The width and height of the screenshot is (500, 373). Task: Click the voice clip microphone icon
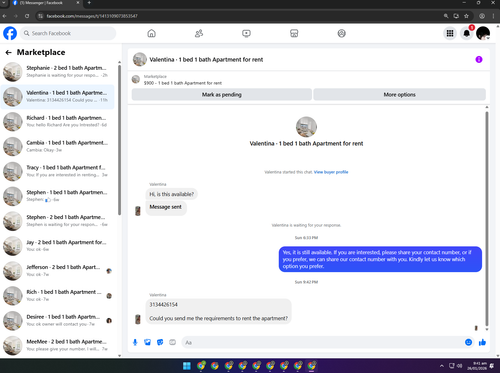tap(135, 342)
